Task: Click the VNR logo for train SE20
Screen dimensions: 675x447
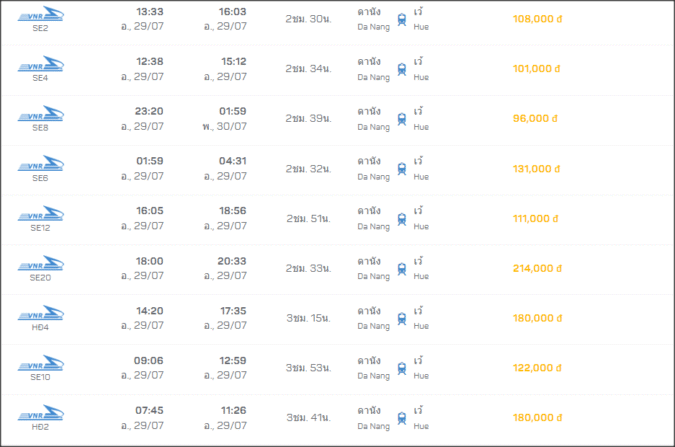Action: click(39, 263)
